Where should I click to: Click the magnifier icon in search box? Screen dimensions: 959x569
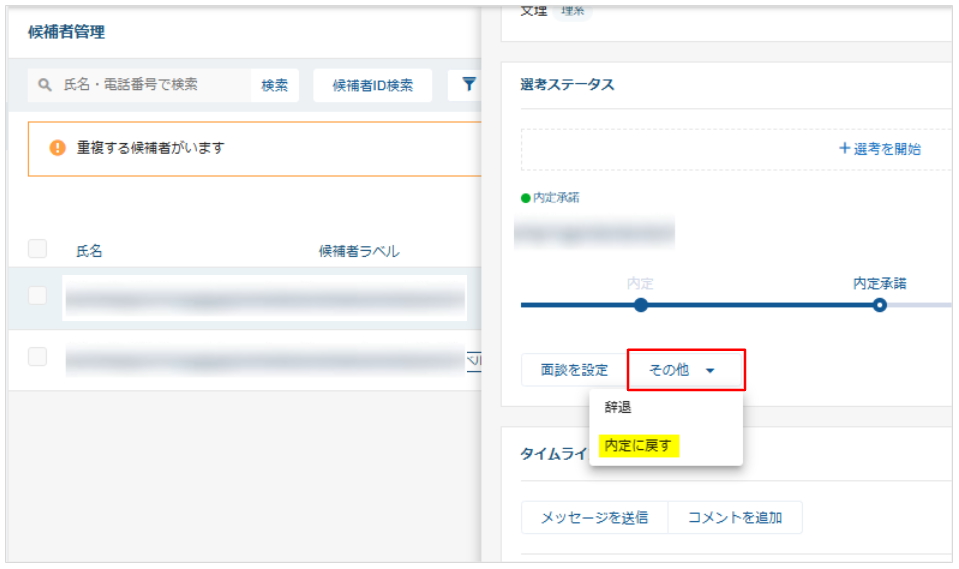tap(45, 86)
